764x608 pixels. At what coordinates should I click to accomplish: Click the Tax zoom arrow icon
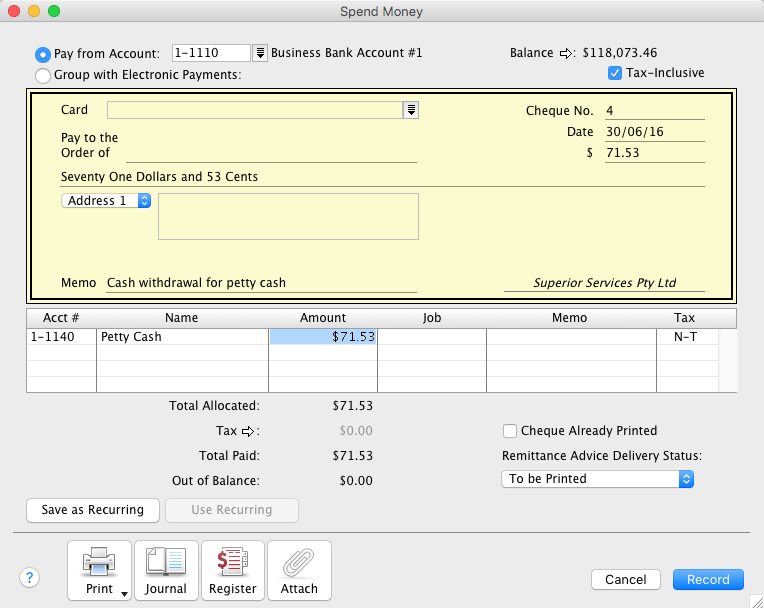coord(251,432)
